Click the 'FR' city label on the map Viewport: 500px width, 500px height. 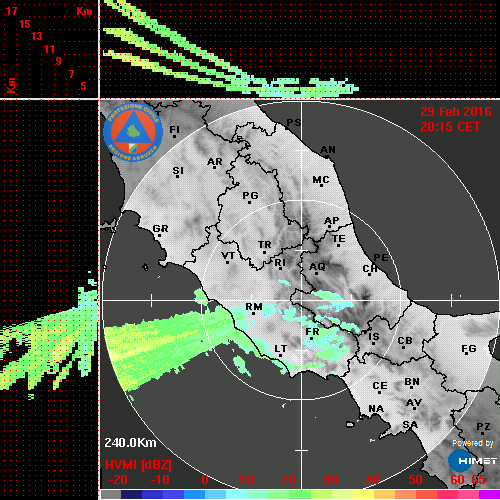(x=312, y=332)
